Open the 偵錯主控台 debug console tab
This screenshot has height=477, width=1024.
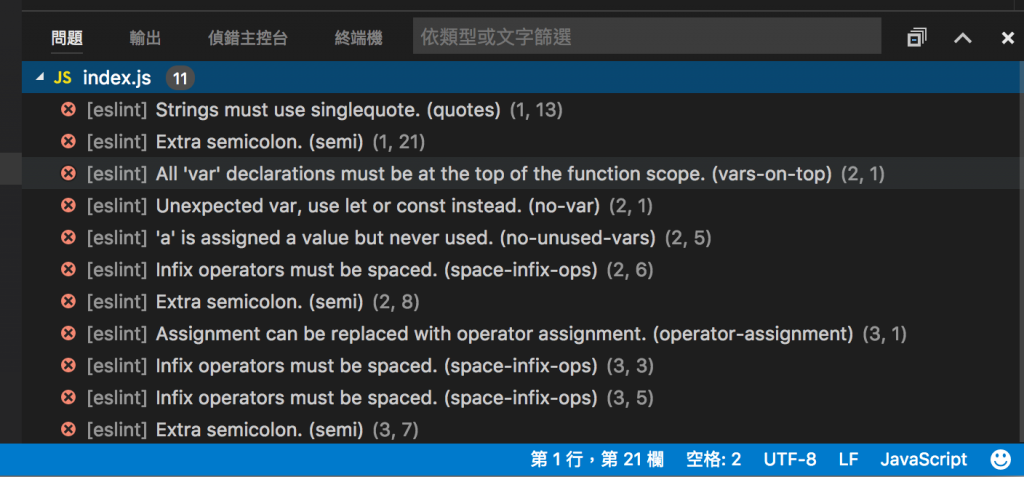[248, 38]
